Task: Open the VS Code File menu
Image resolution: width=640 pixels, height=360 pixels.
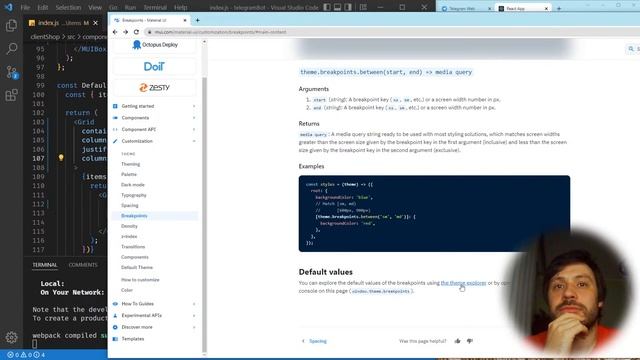Action: [x=25, y=7]
